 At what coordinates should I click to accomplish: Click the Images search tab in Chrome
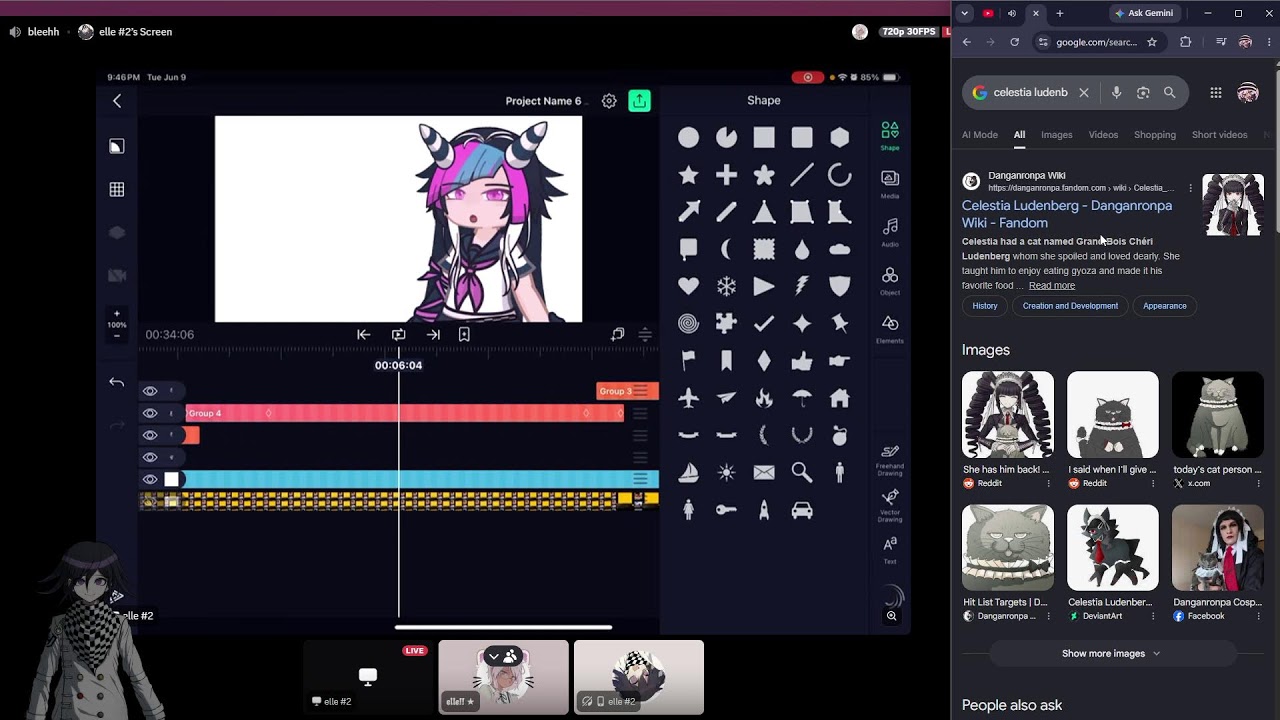coord(1056,135)
